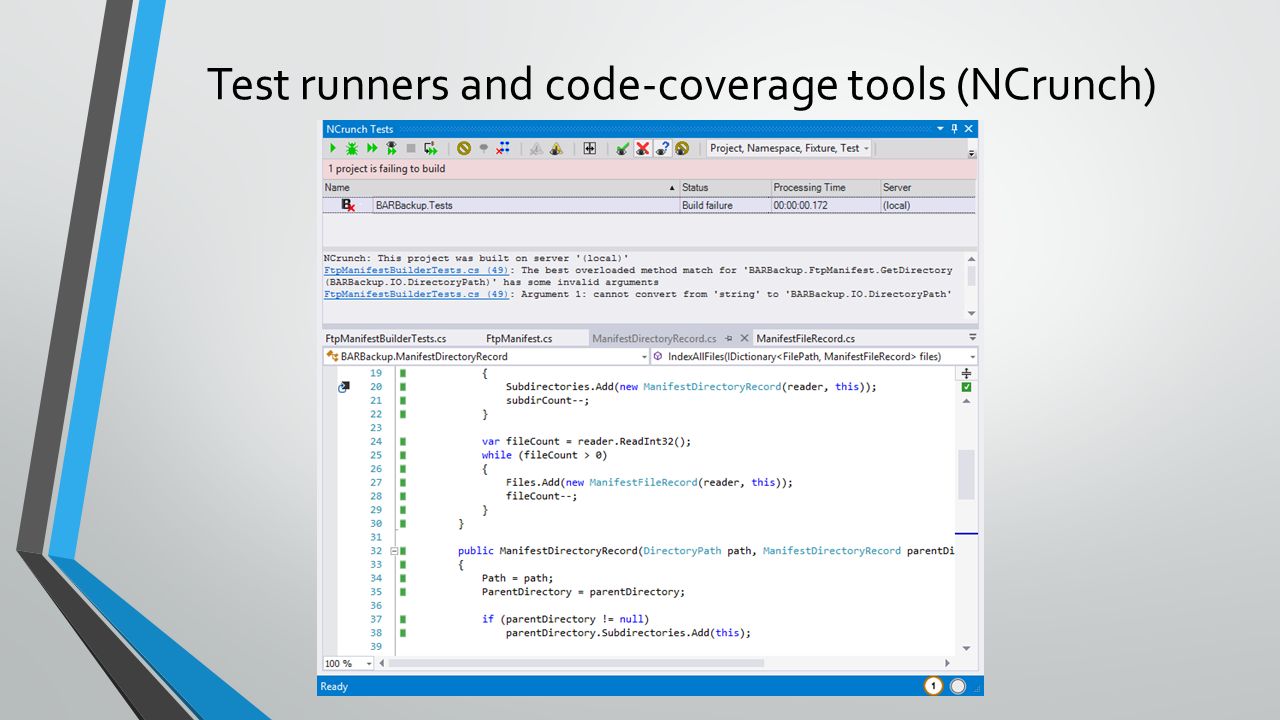Open the IndexAllFiles member dropdown

tap(814, 356)
